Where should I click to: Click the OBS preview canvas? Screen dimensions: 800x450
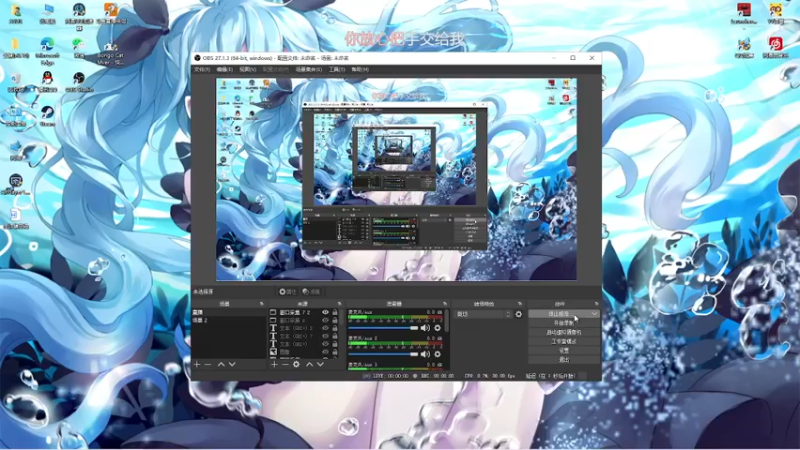pyautogui.click(x=396, y=179)
